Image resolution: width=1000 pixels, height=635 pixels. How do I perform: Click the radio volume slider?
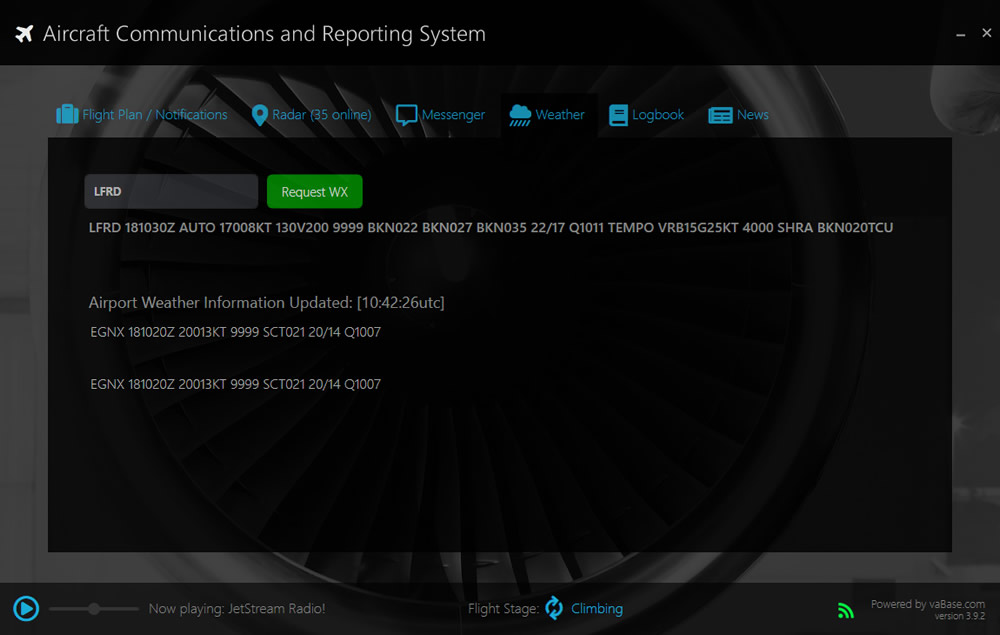(x=94, y=609)
